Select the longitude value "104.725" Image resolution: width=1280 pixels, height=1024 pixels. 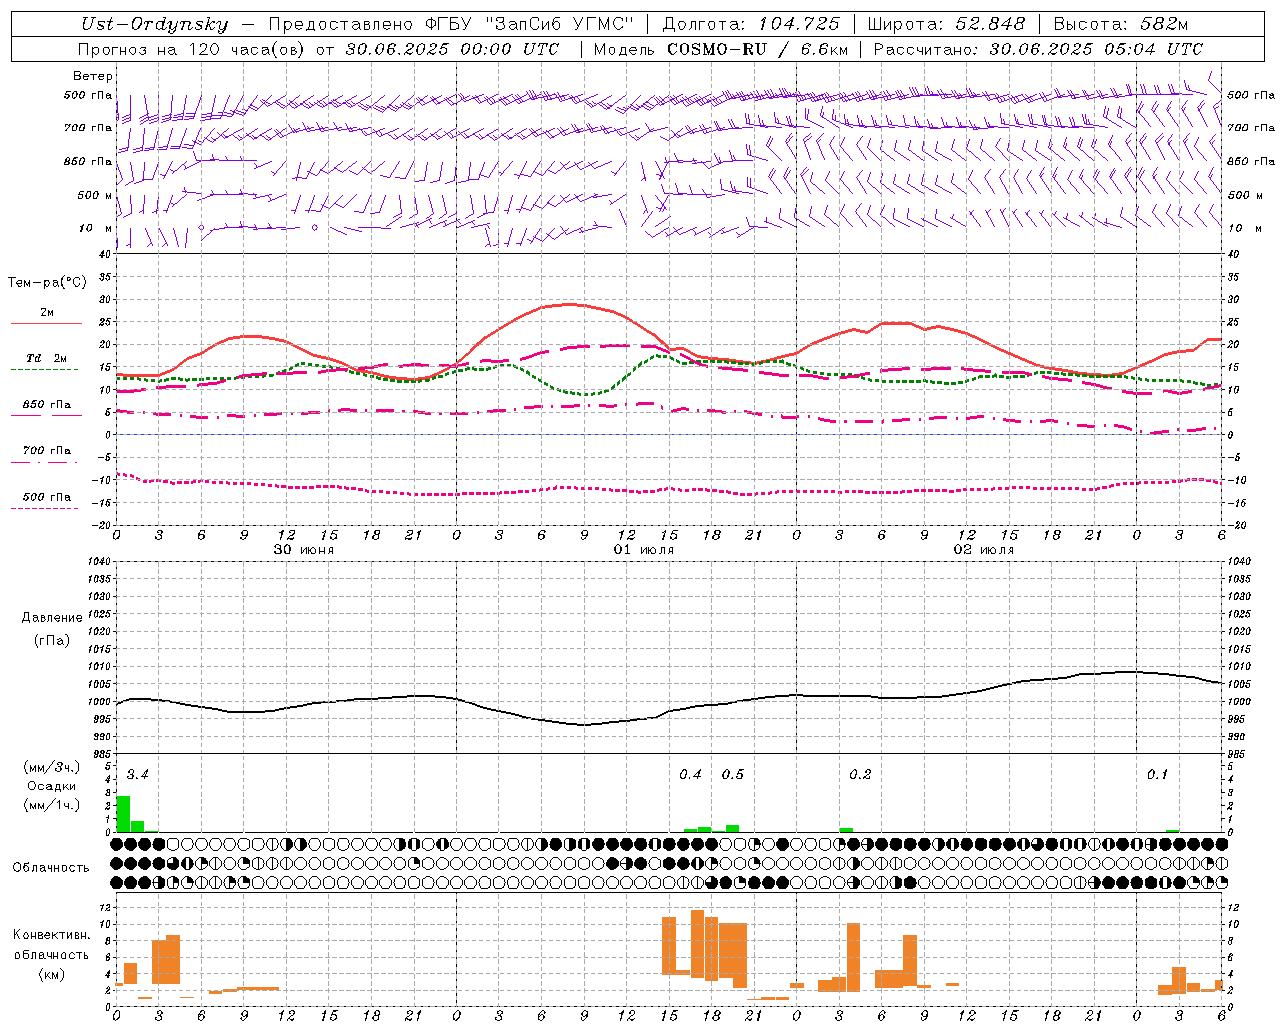[799, 24]
